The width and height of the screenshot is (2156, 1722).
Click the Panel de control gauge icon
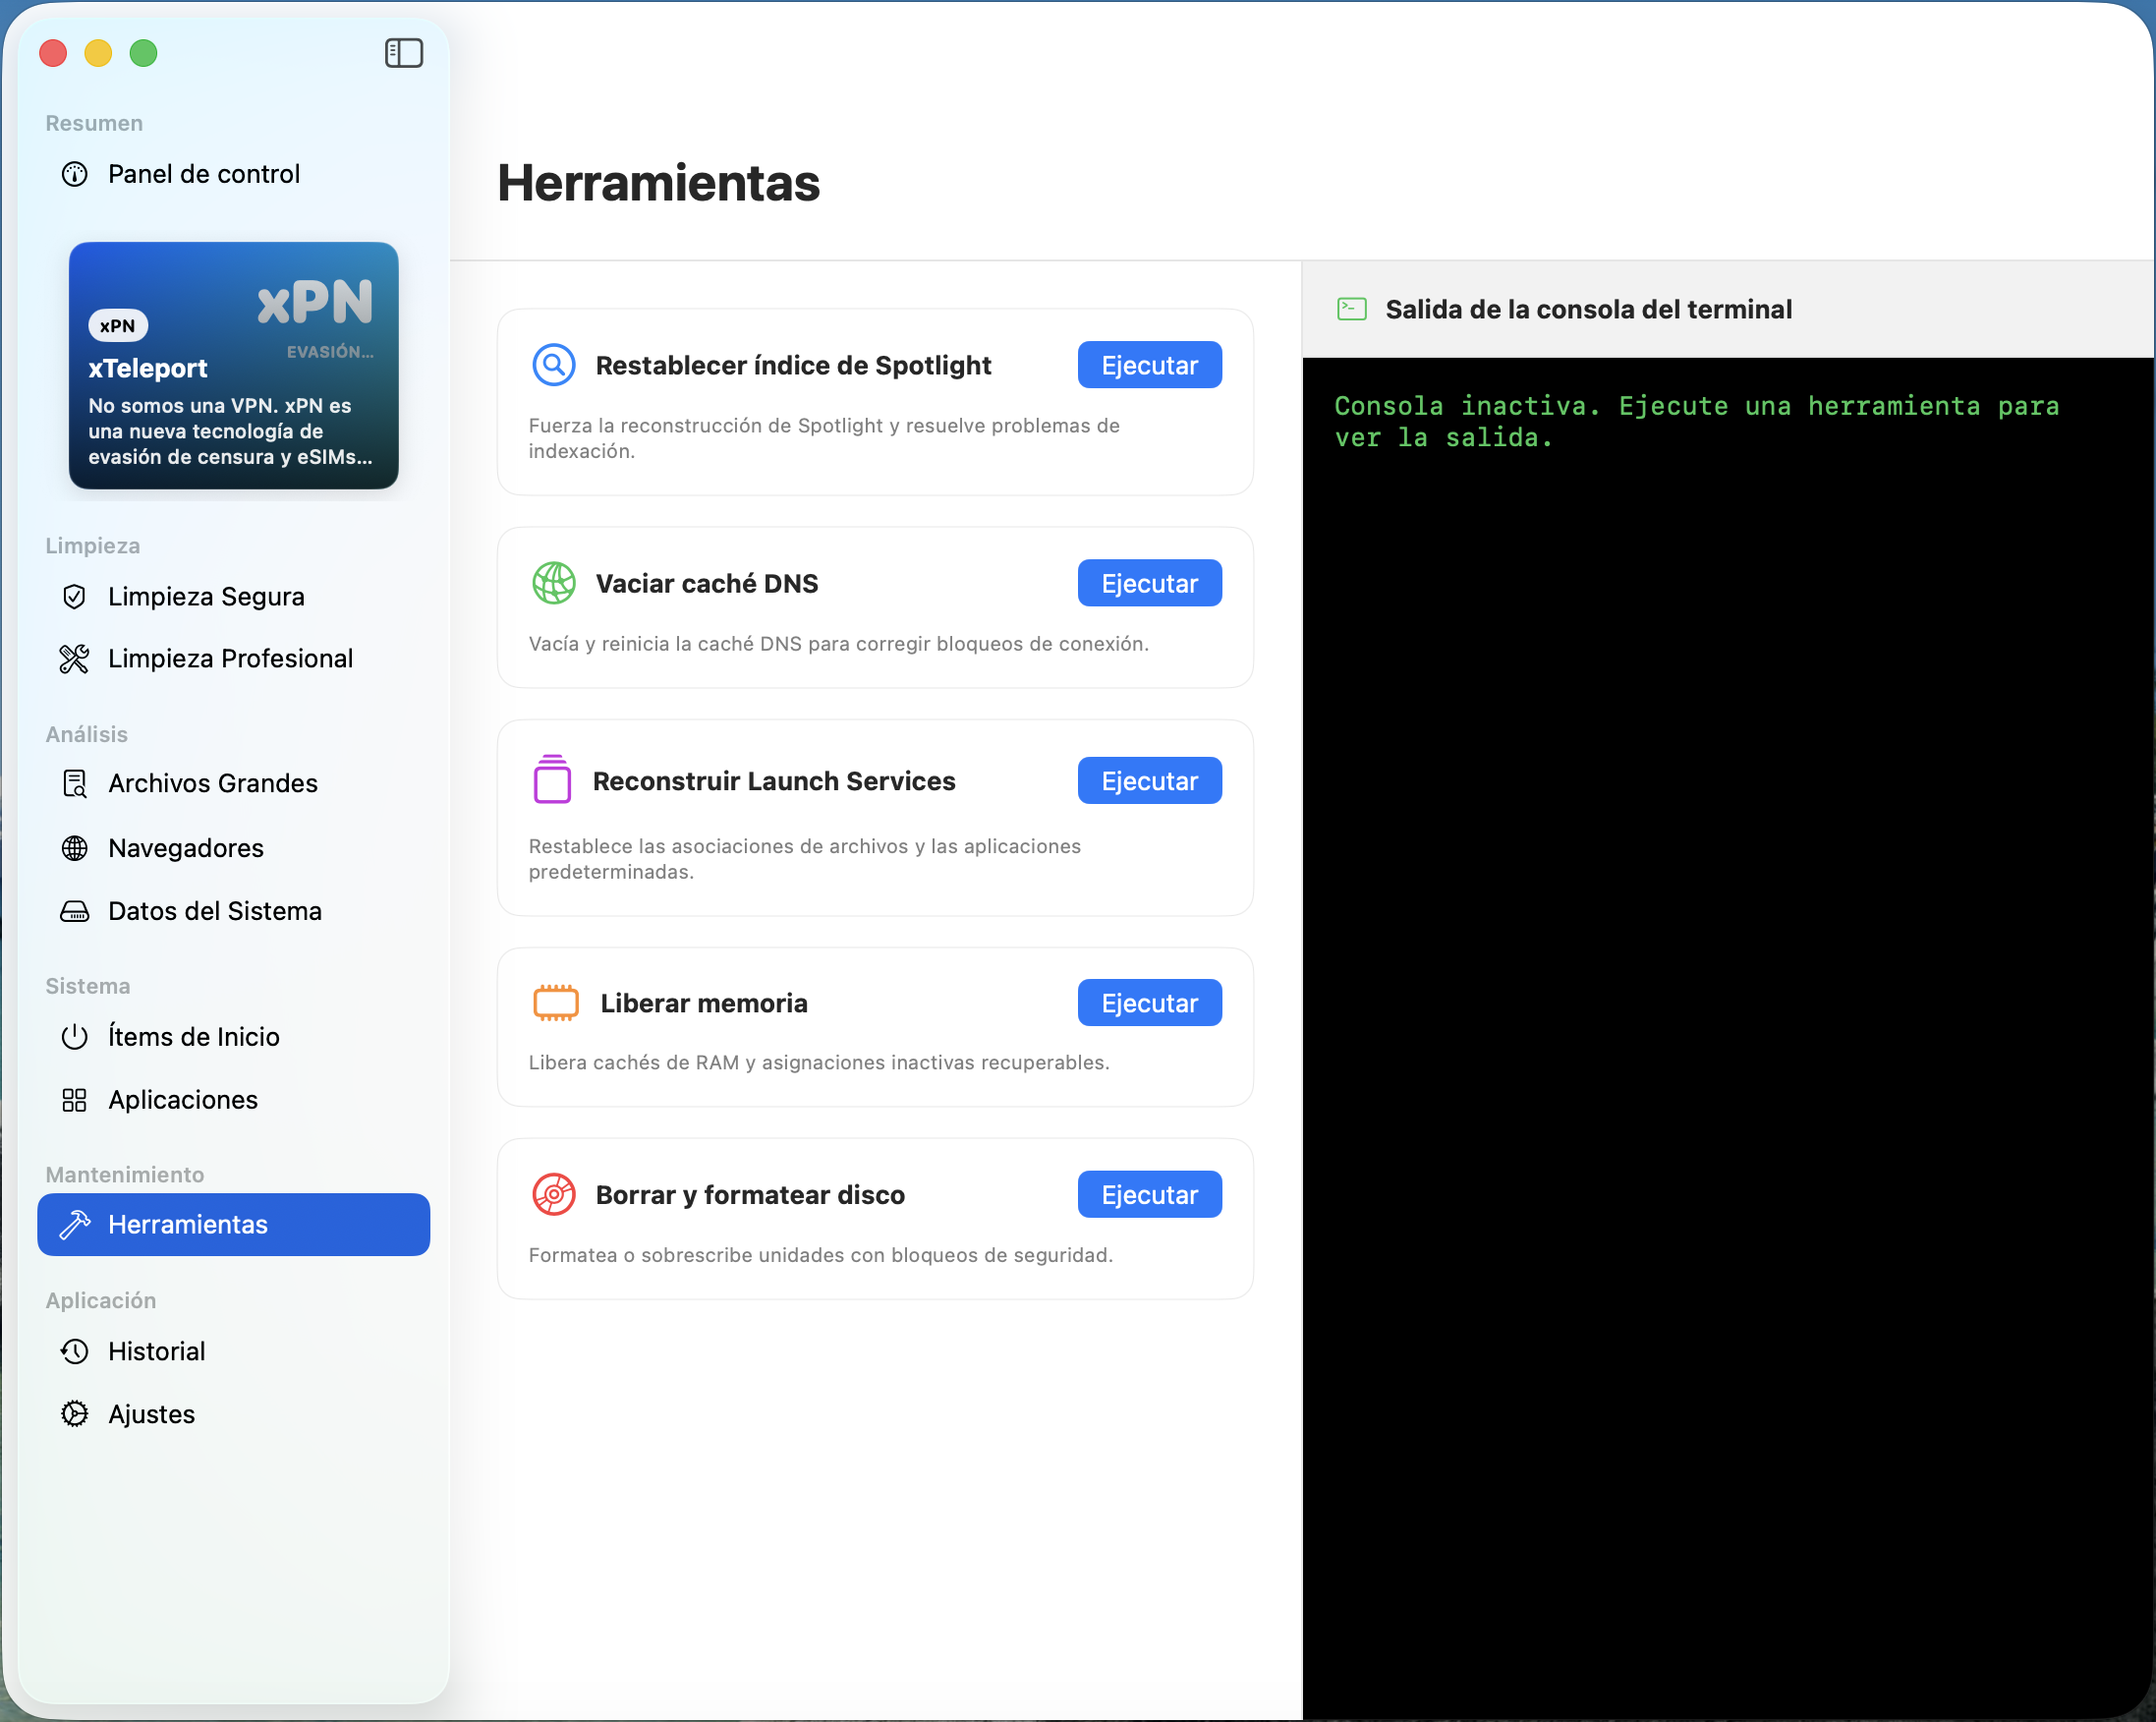pos(75,174)
